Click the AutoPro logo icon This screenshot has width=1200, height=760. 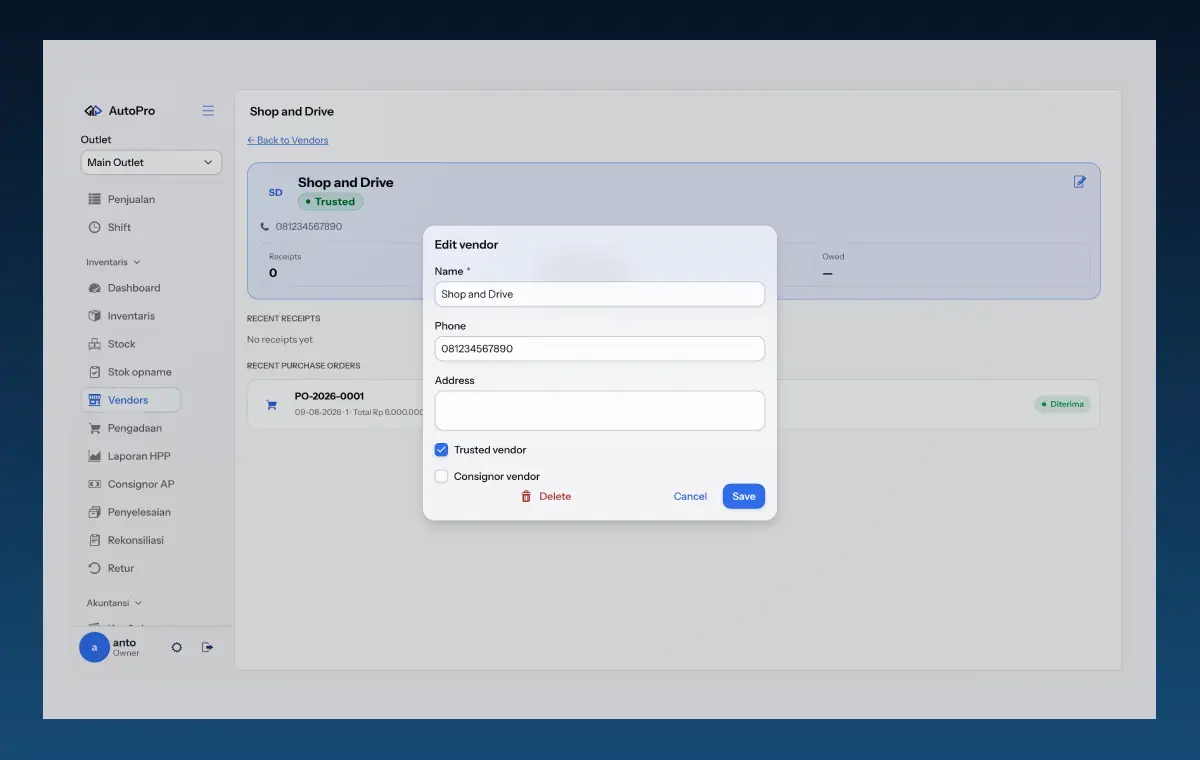tap(93, 111)
